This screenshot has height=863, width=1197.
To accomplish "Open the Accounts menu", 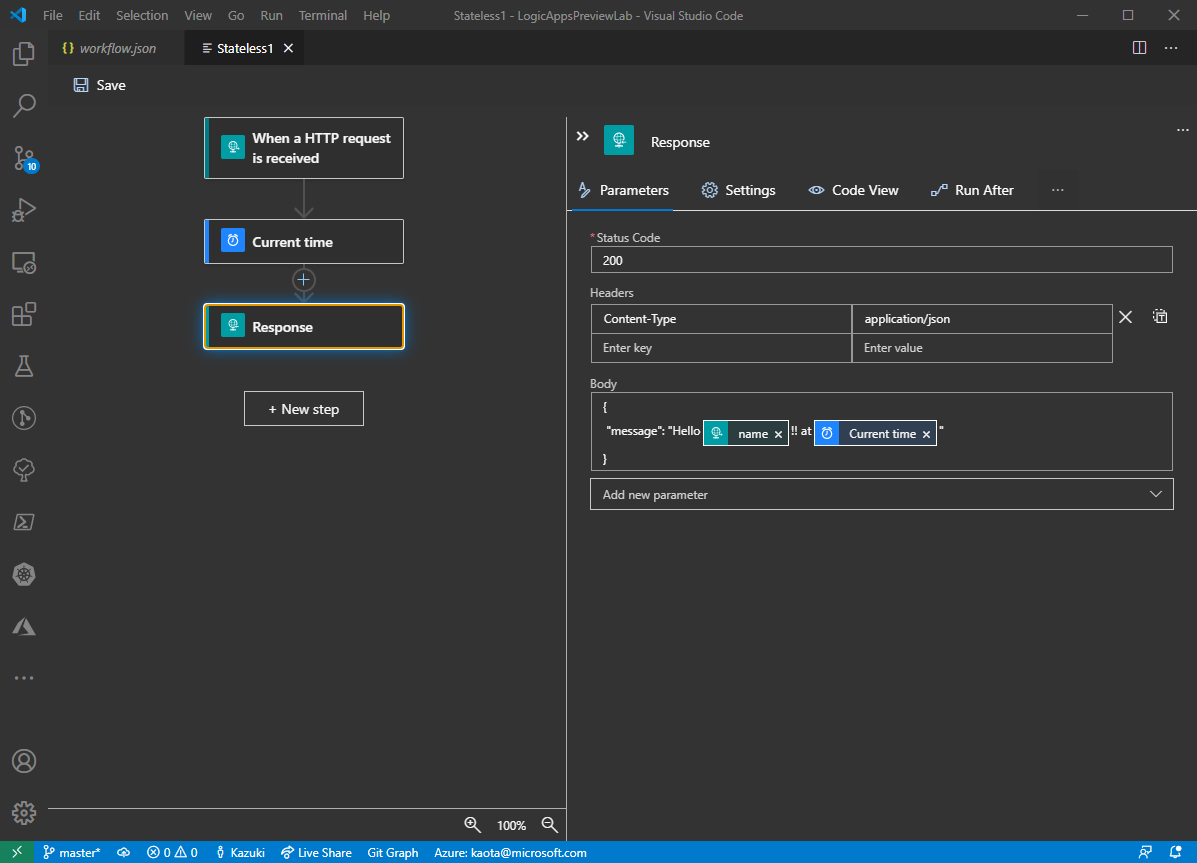I will (x=24, y=761).
